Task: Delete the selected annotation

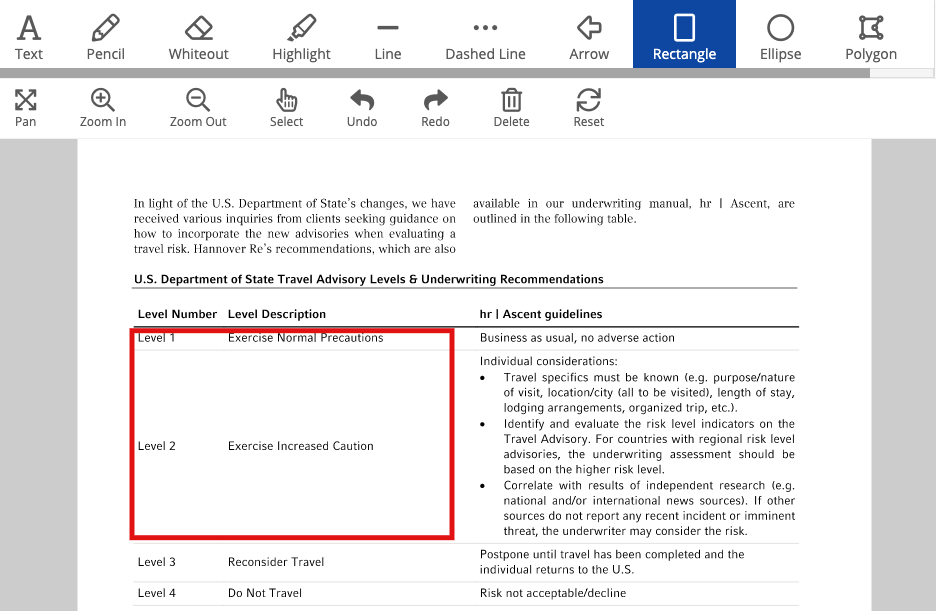Action: click(511, 104)
